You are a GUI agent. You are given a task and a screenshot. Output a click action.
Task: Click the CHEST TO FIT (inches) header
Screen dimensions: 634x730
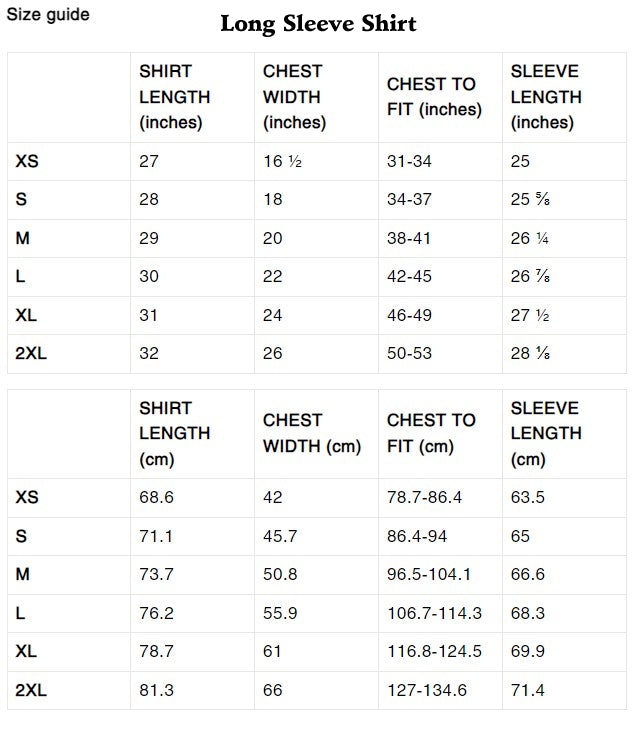pyautogui.click(x=431, y=97)
